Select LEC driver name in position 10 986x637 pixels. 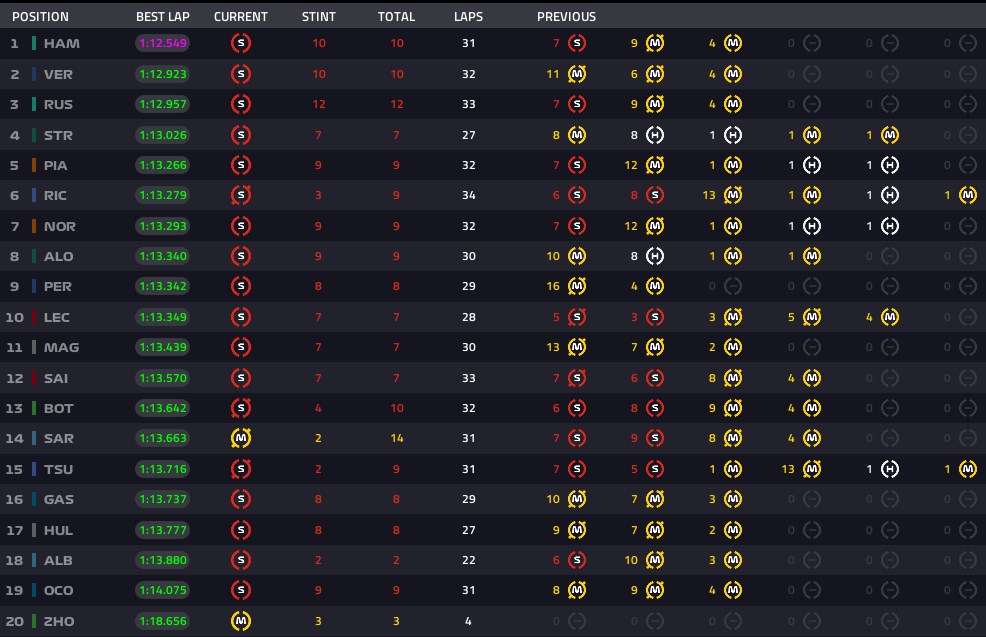pos(57,318)
